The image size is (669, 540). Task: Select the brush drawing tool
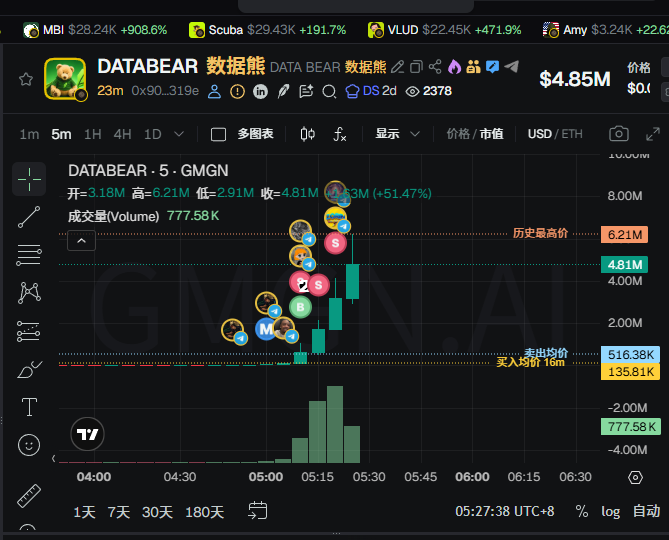(29, 369)
